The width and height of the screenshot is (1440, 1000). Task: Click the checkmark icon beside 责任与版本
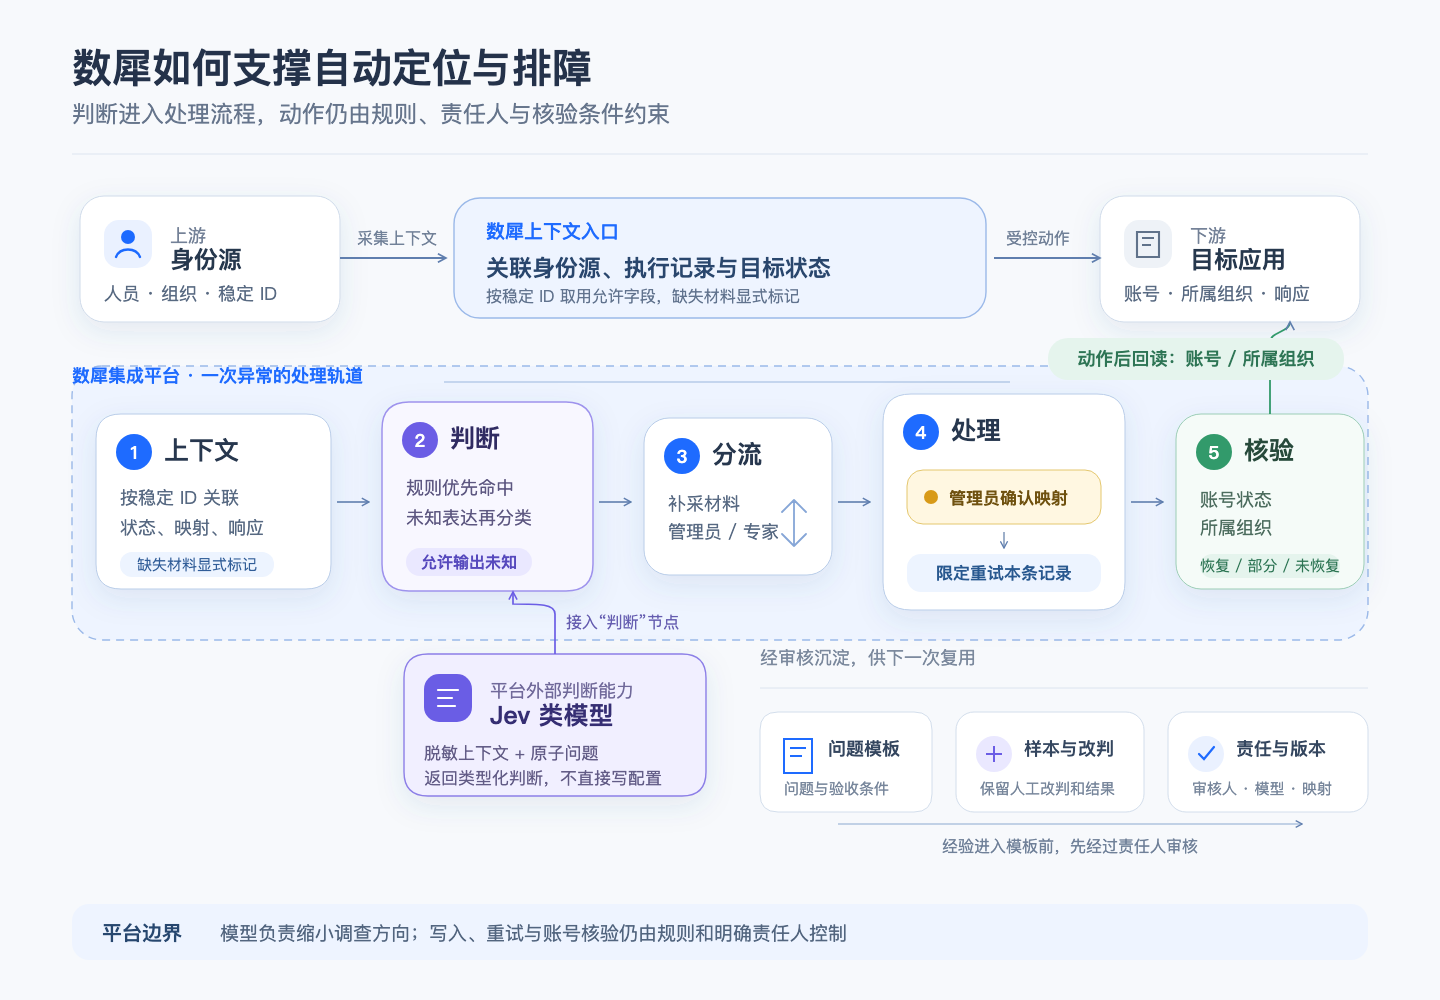click(1206, 754)
